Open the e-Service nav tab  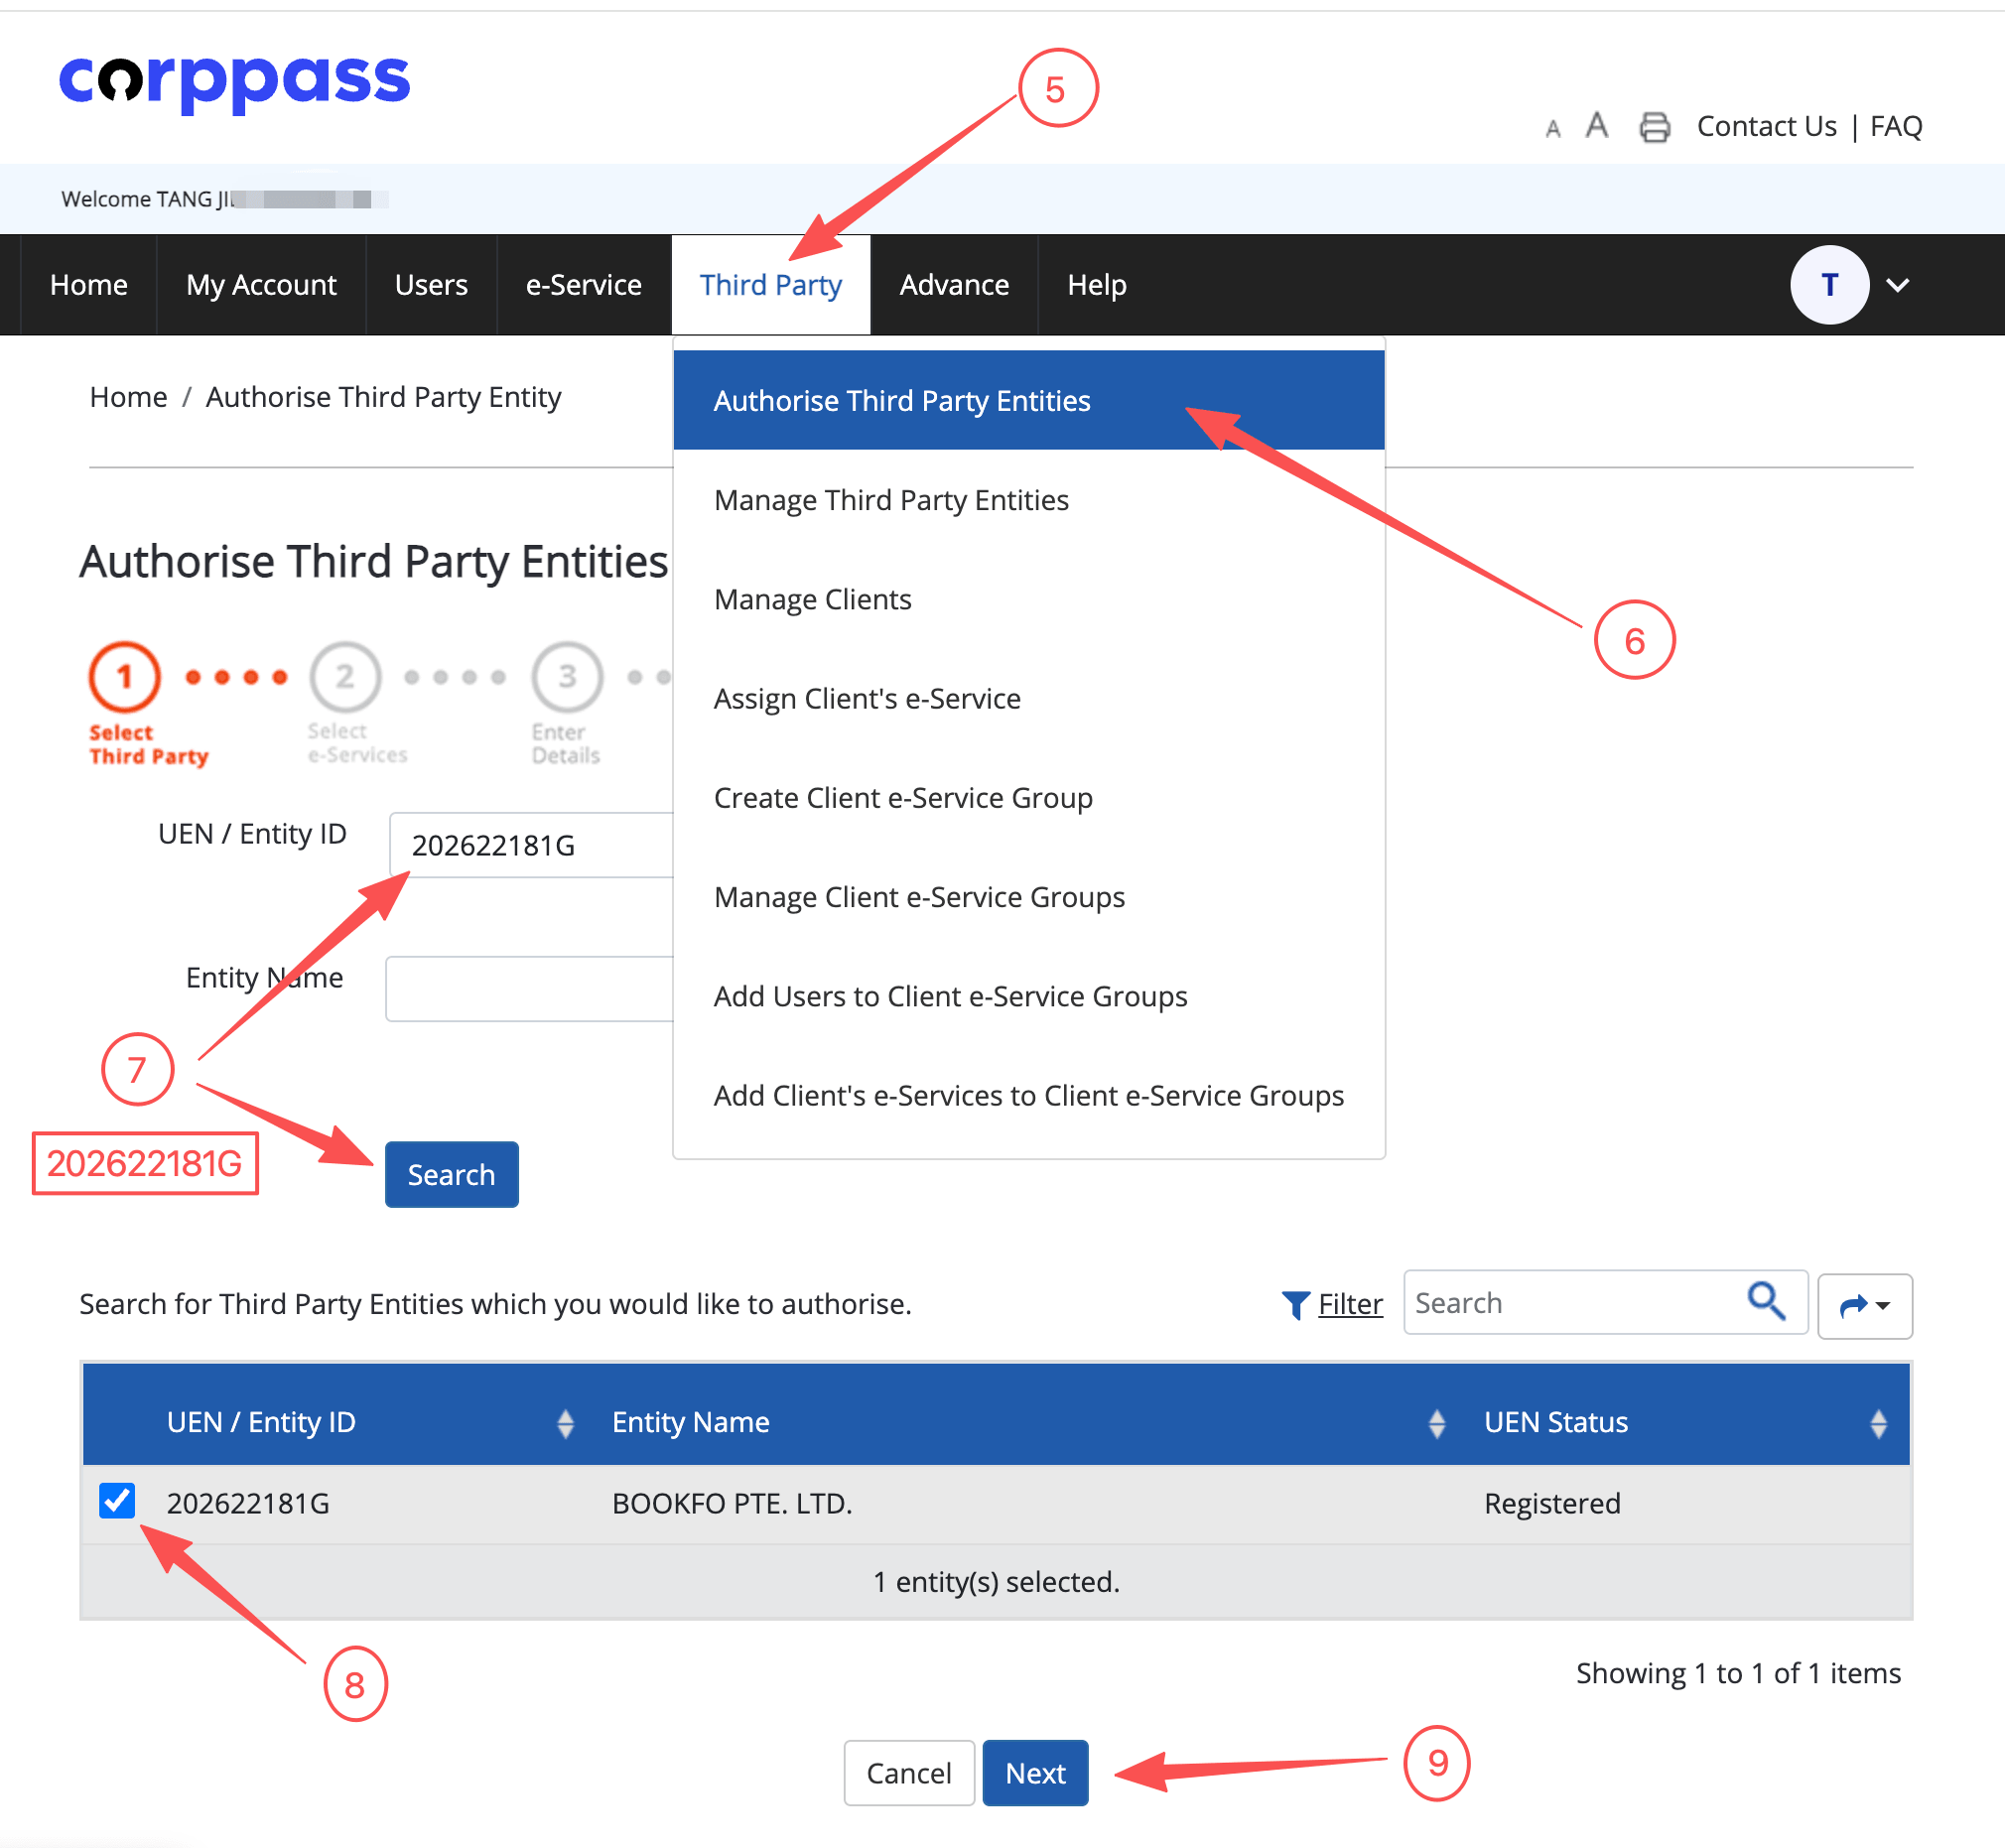[584, 285]
